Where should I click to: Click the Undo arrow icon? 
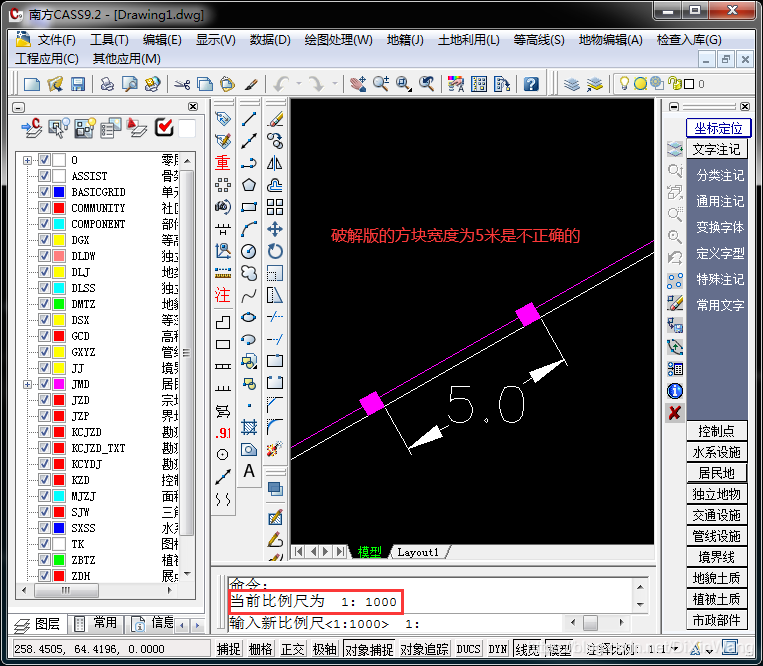pos(282,84)
